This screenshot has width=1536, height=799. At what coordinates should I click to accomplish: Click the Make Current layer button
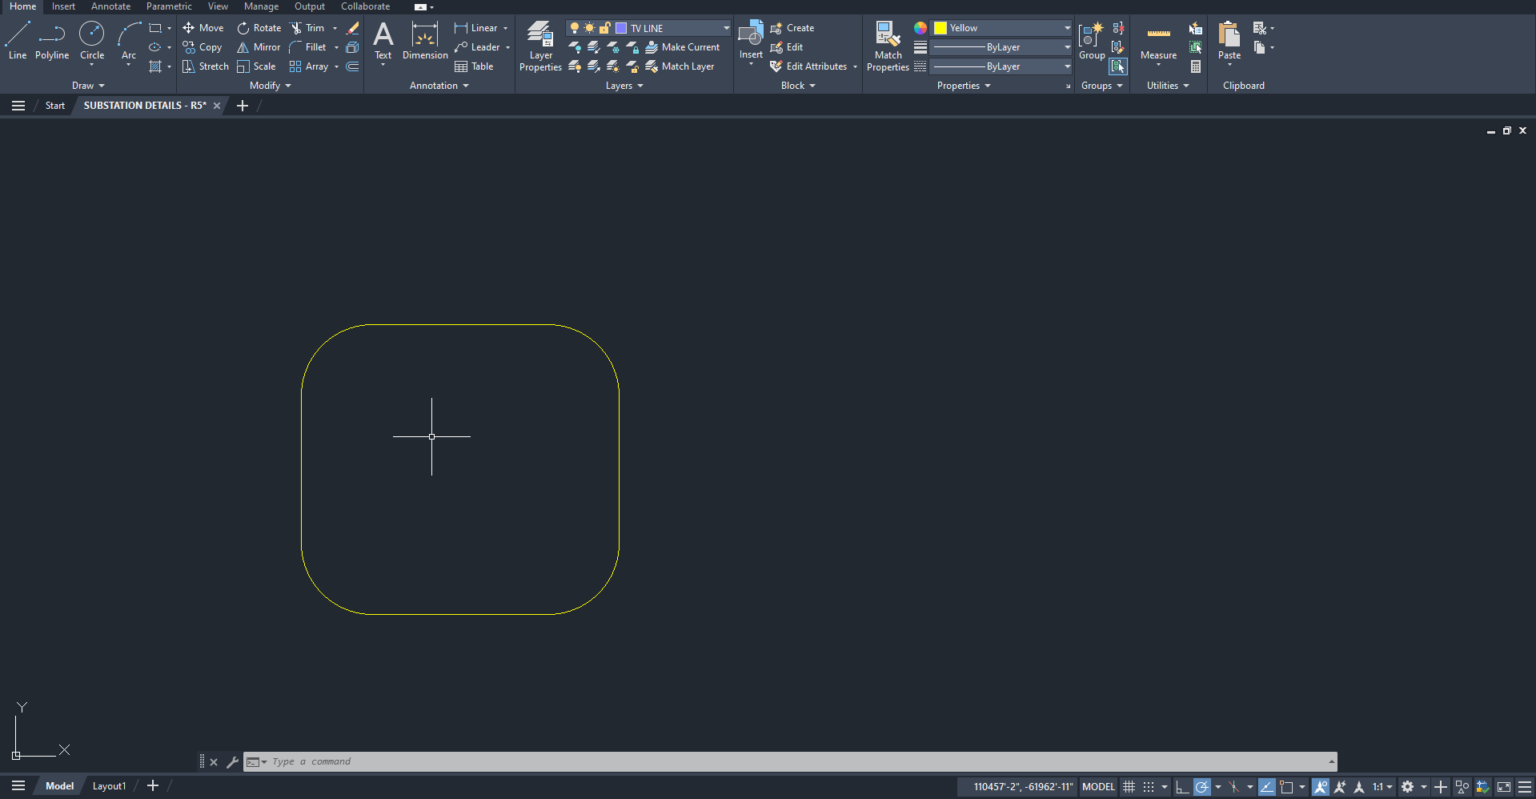pos(683,47)
